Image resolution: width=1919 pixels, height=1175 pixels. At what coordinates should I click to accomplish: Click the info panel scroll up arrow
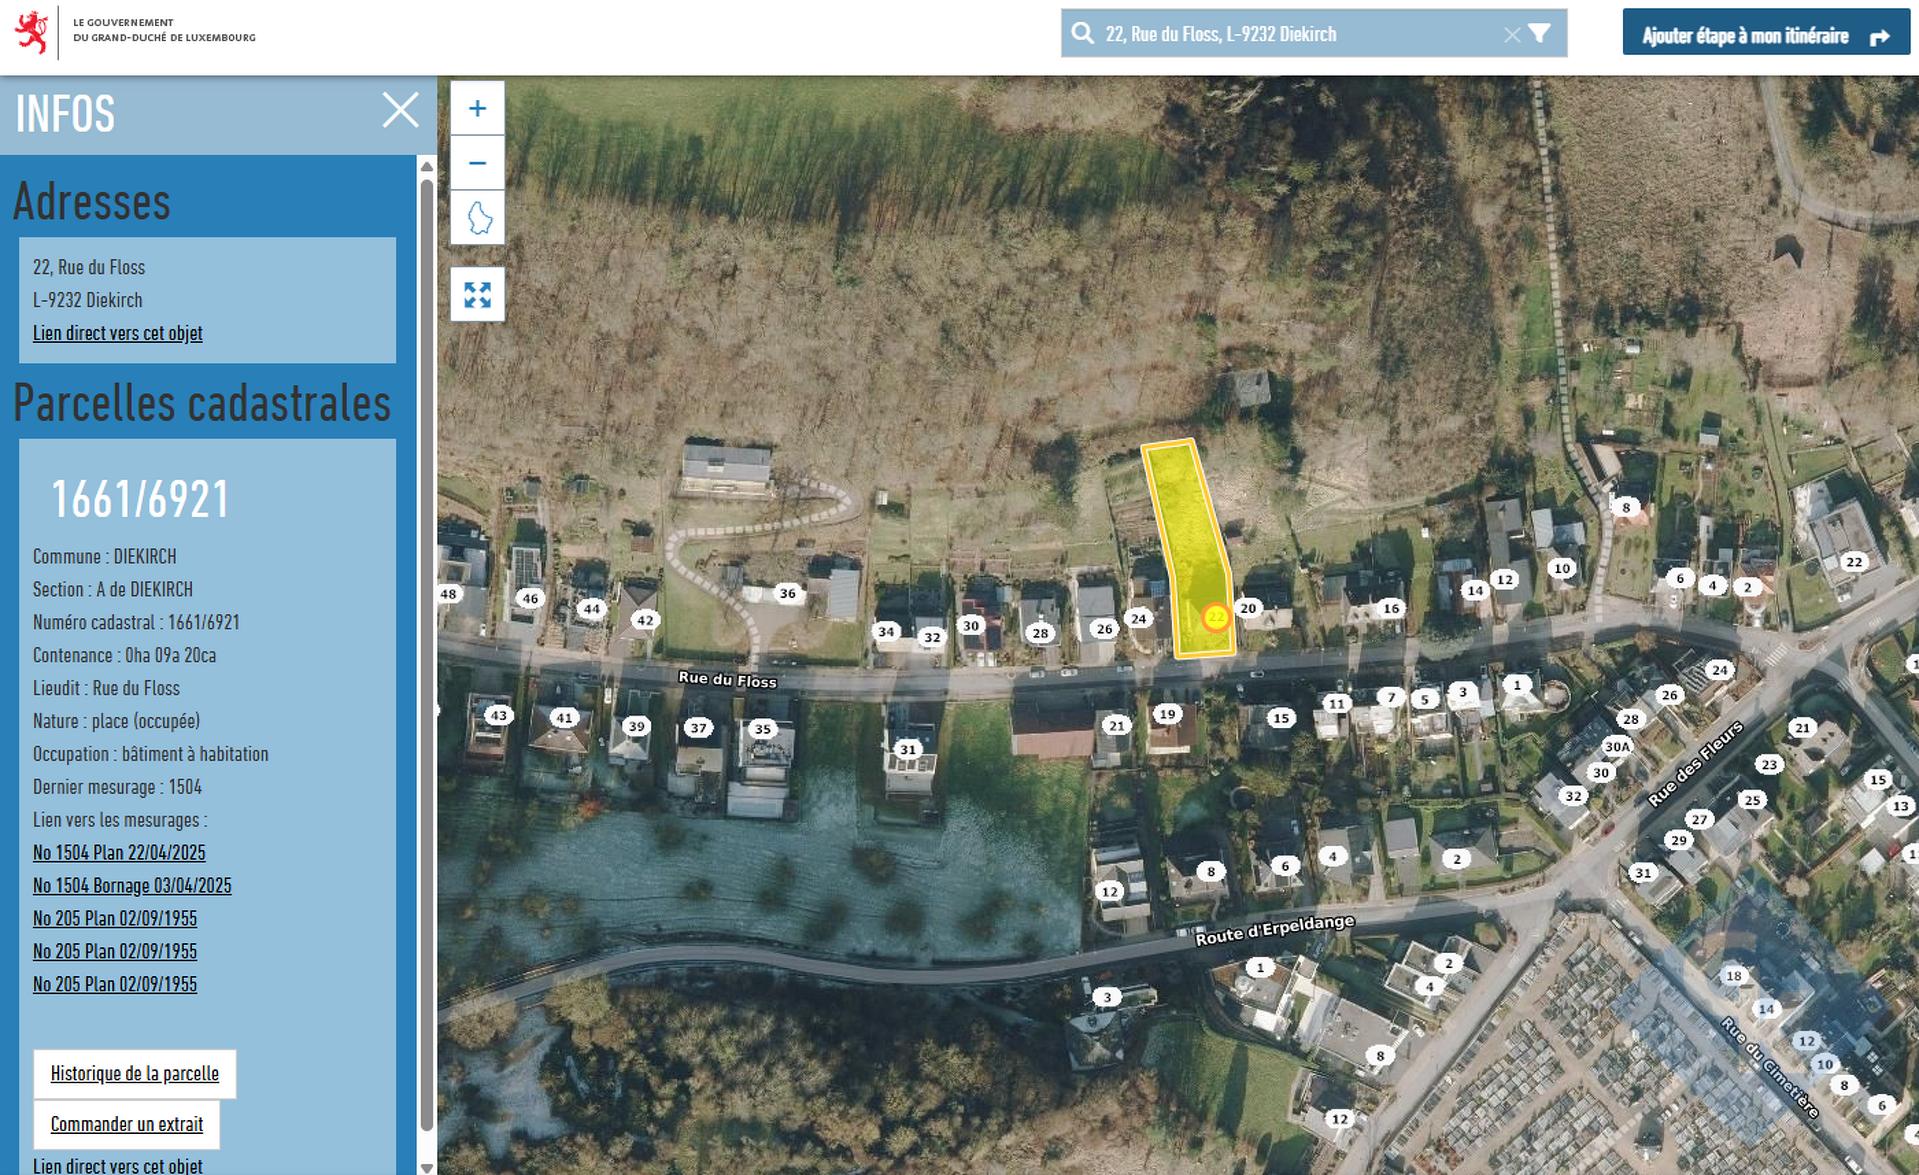pyautogui.click(x=427, y=166)
